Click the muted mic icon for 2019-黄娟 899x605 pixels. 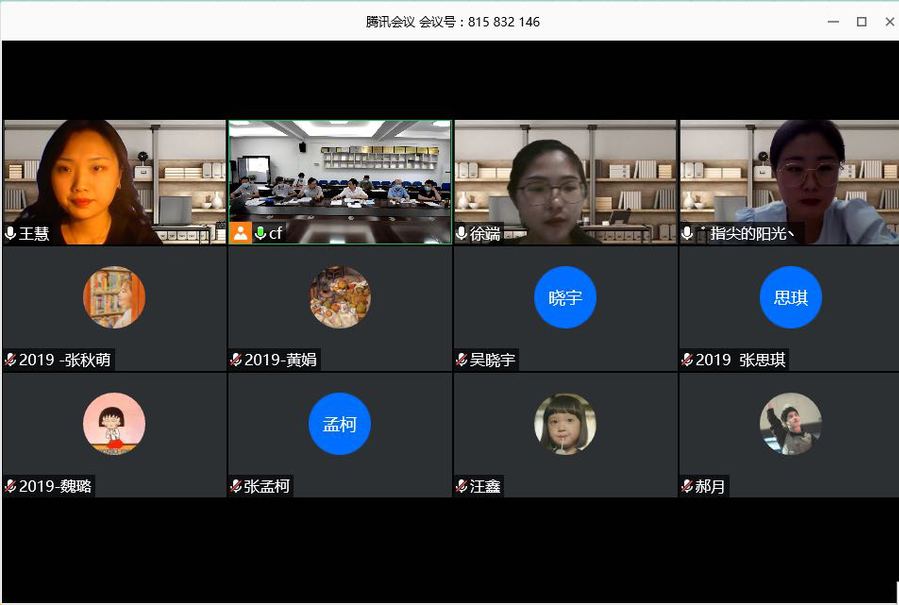coord(237,360)
